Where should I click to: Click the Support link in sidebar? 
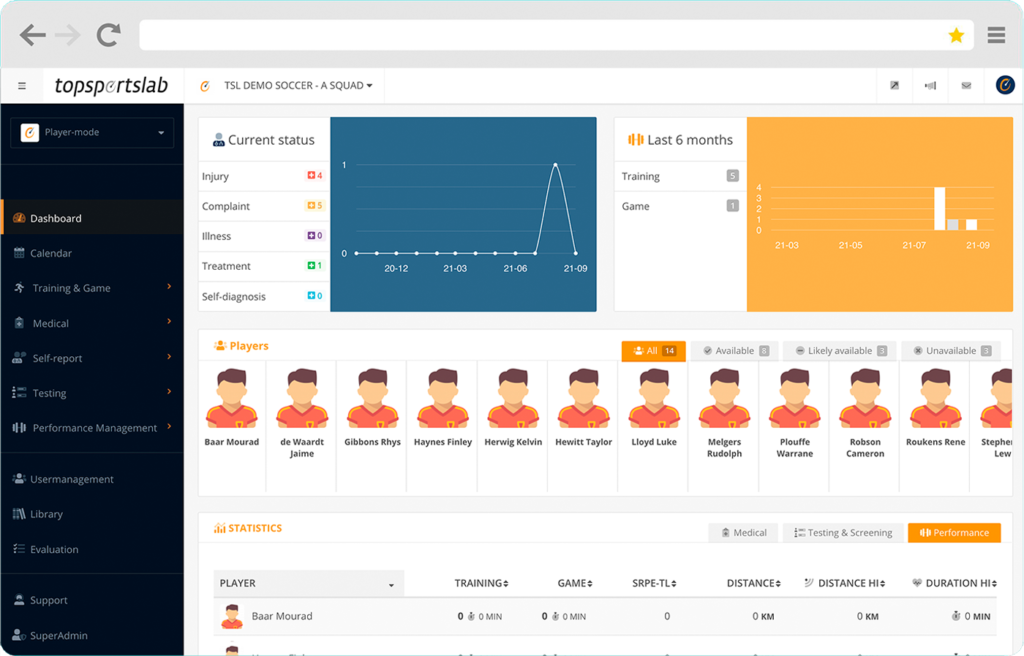click(x=49, y=599)
